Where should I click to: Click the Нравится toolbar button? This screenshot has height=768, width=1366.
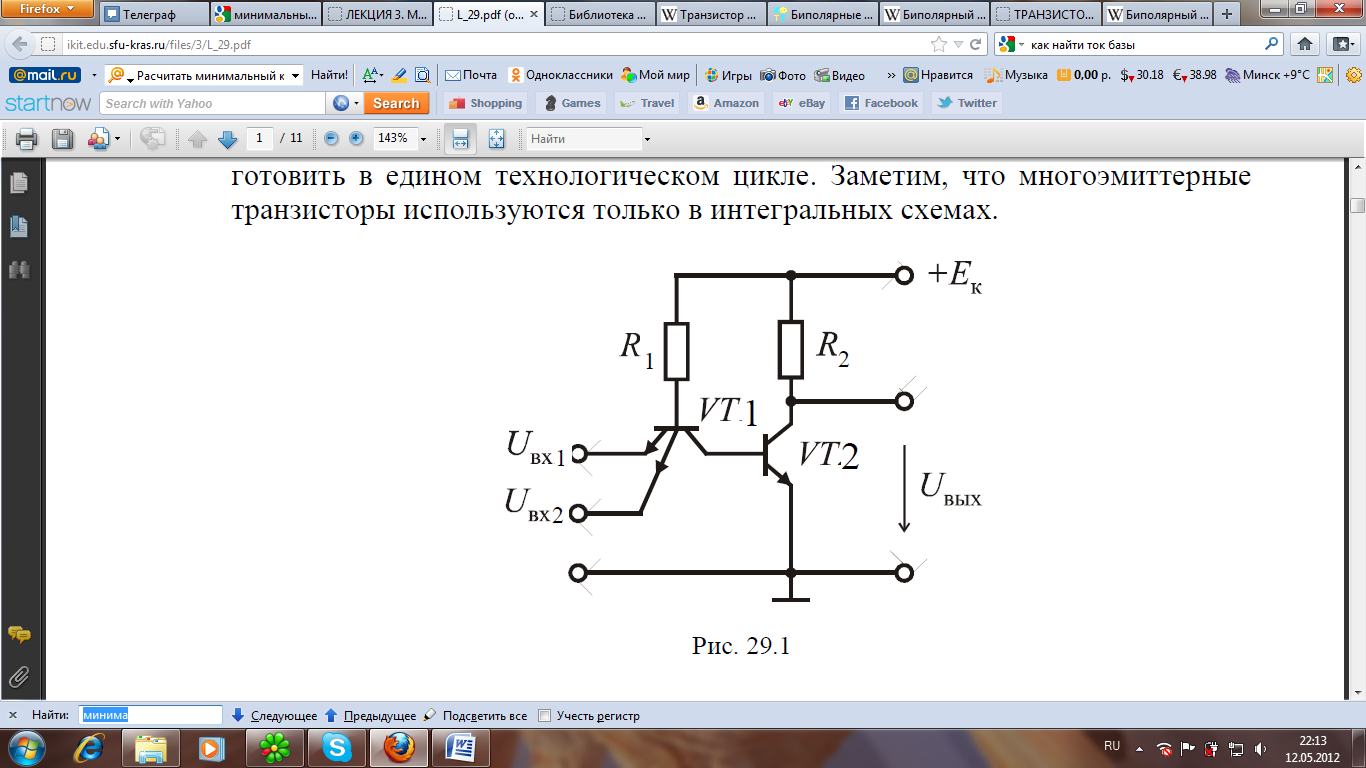click(x=938, y=75)
